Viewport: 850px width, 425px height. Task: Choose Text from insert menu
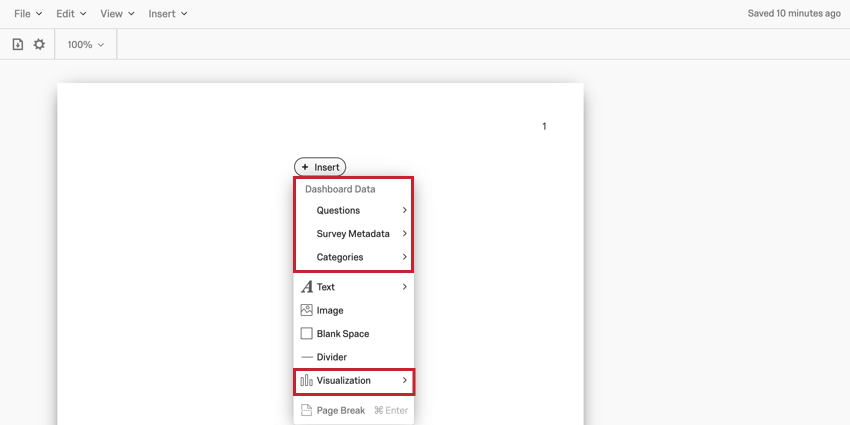[353, 287]
